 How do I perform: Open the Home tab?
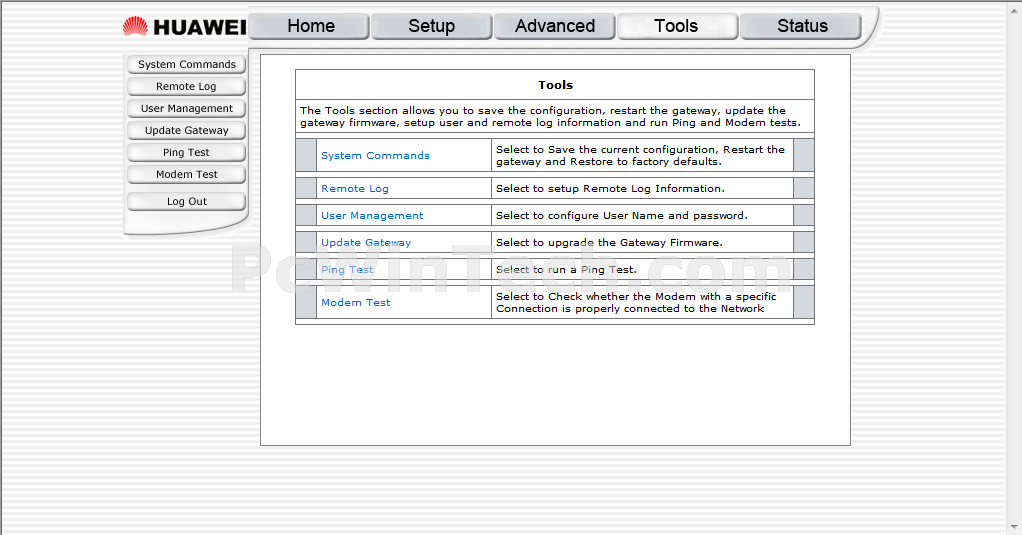pos(310,27)
